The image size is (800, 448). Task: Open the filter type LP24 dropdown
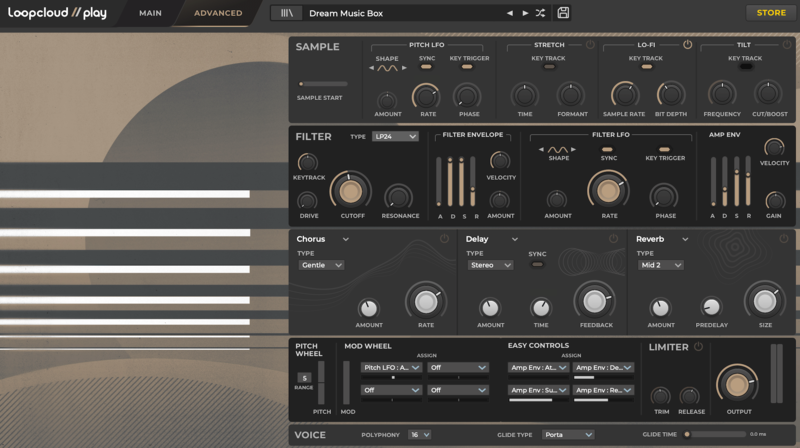click(395, 136)
